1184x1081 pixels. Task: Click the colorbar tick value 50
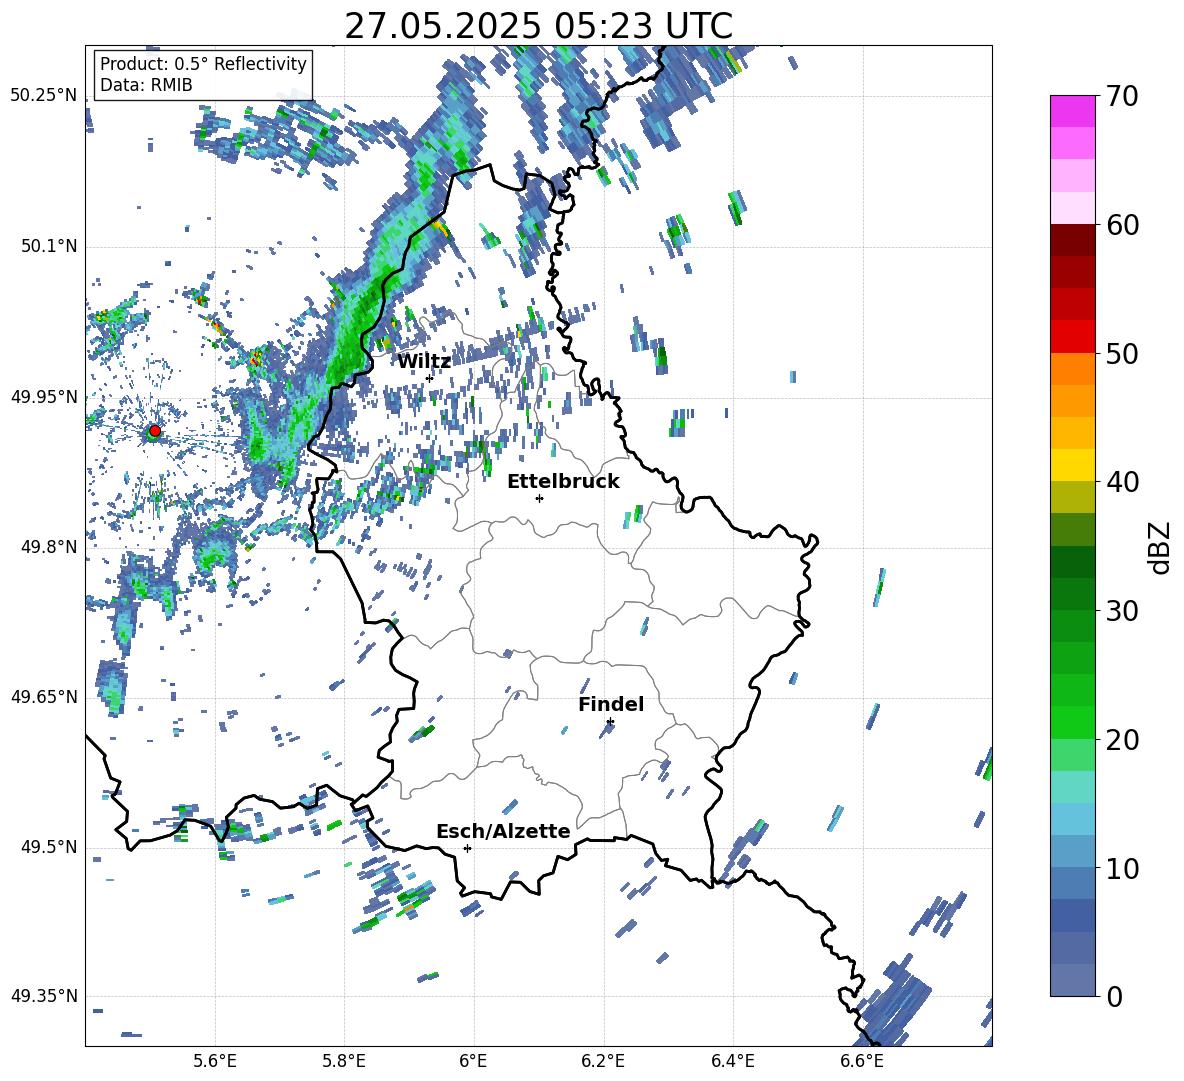tap(1122, 353)
